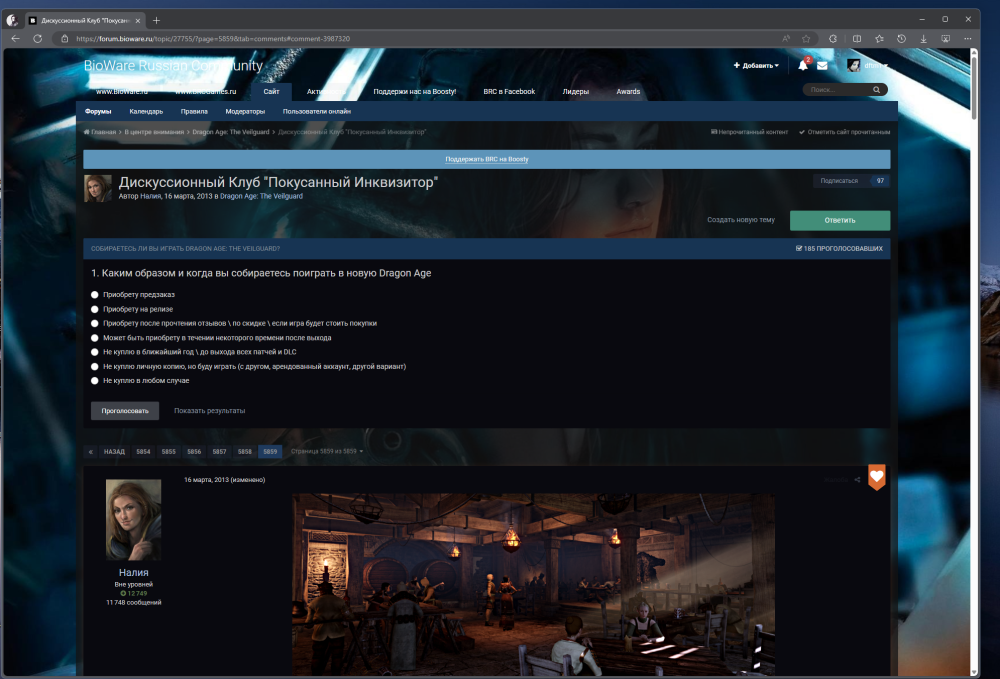Refresh the page in the browser

tap(38, 38)
